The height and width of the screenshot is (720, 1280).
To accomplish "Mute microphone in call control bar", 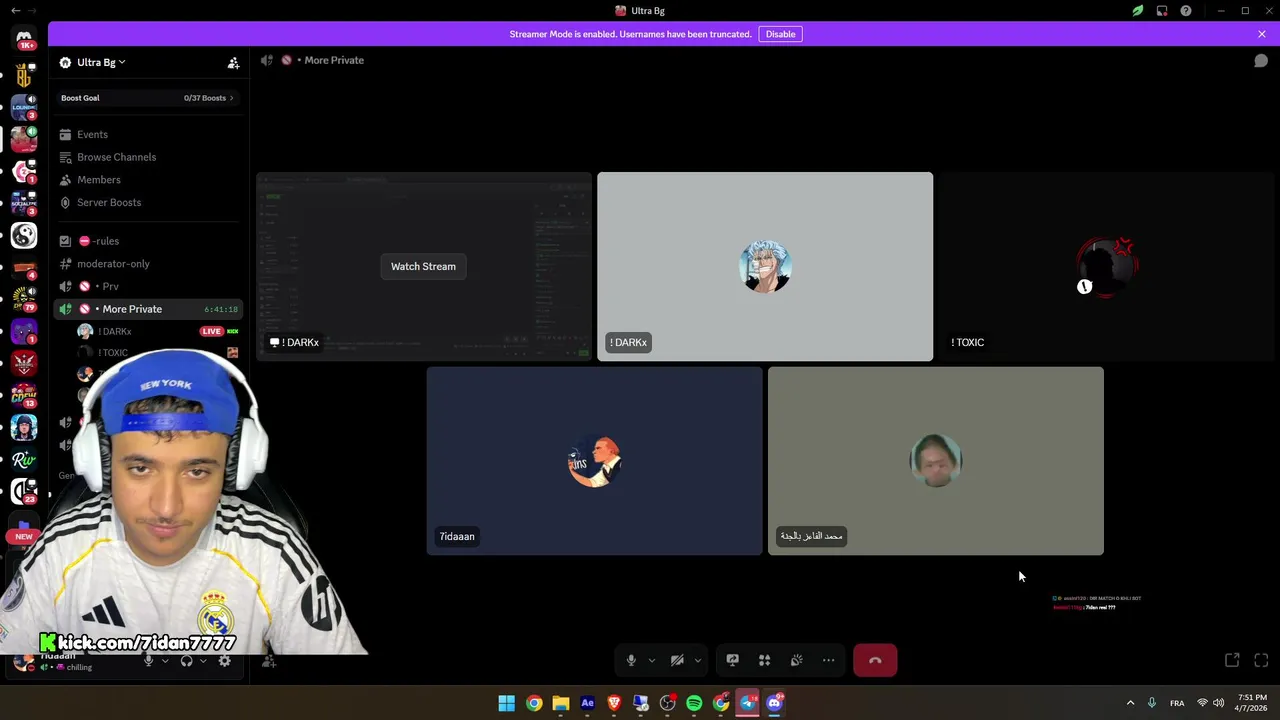I will pyautogui.click(x=631, y=660).
